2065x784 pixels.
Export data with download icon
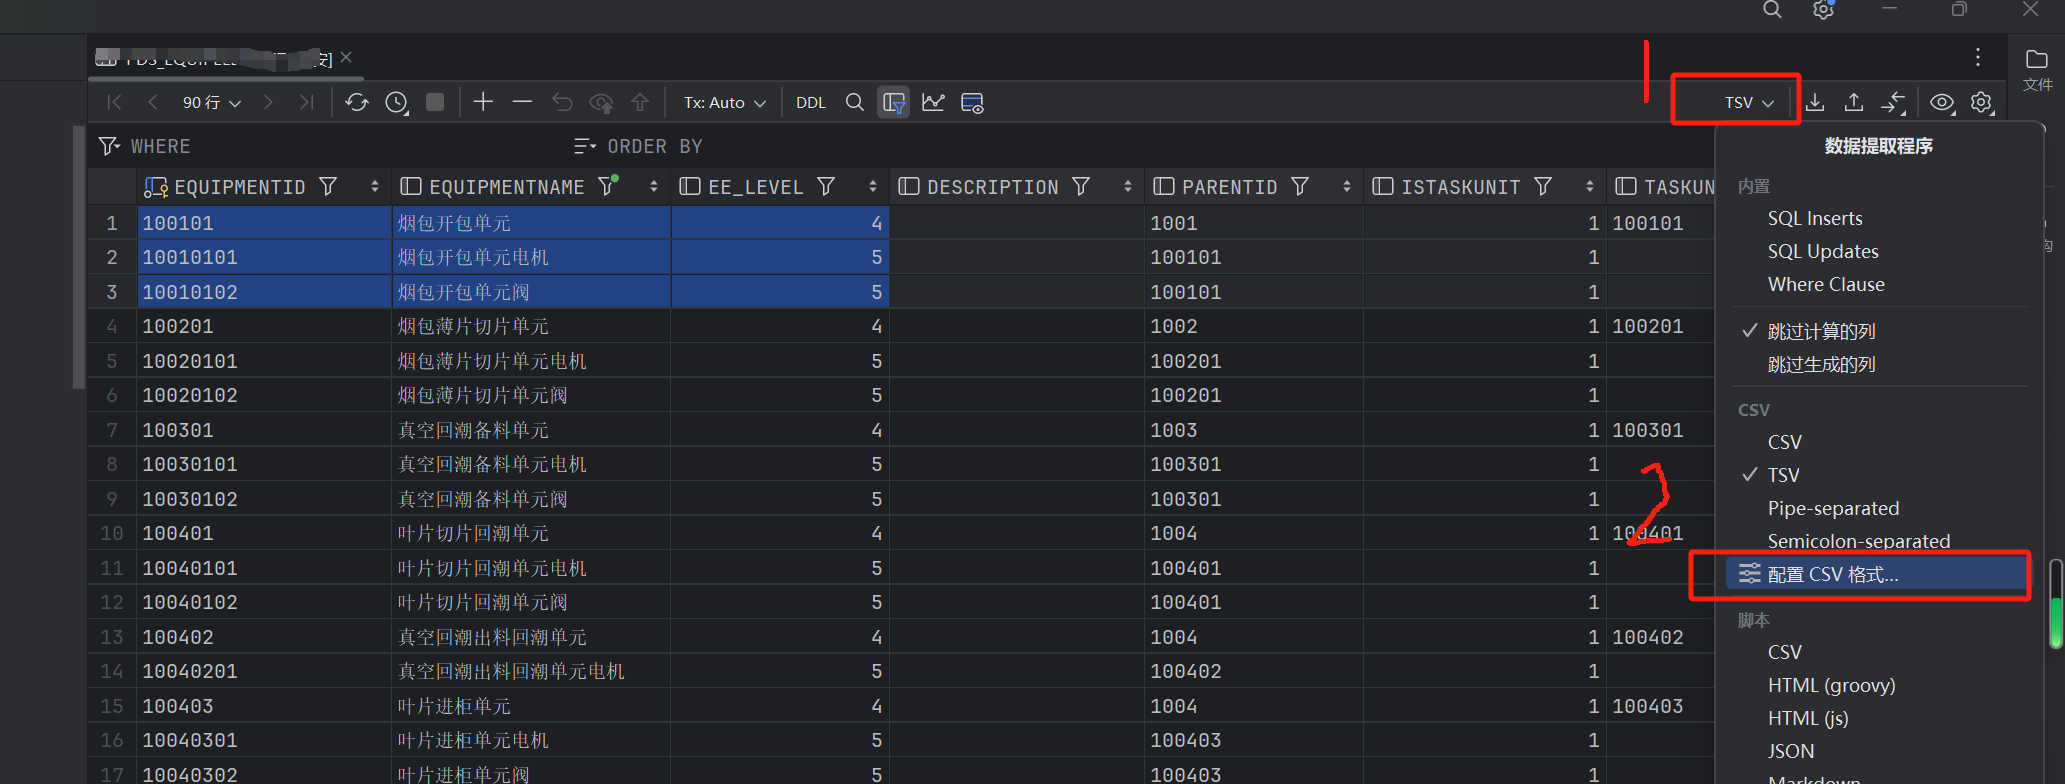(x=1815, y=102)
